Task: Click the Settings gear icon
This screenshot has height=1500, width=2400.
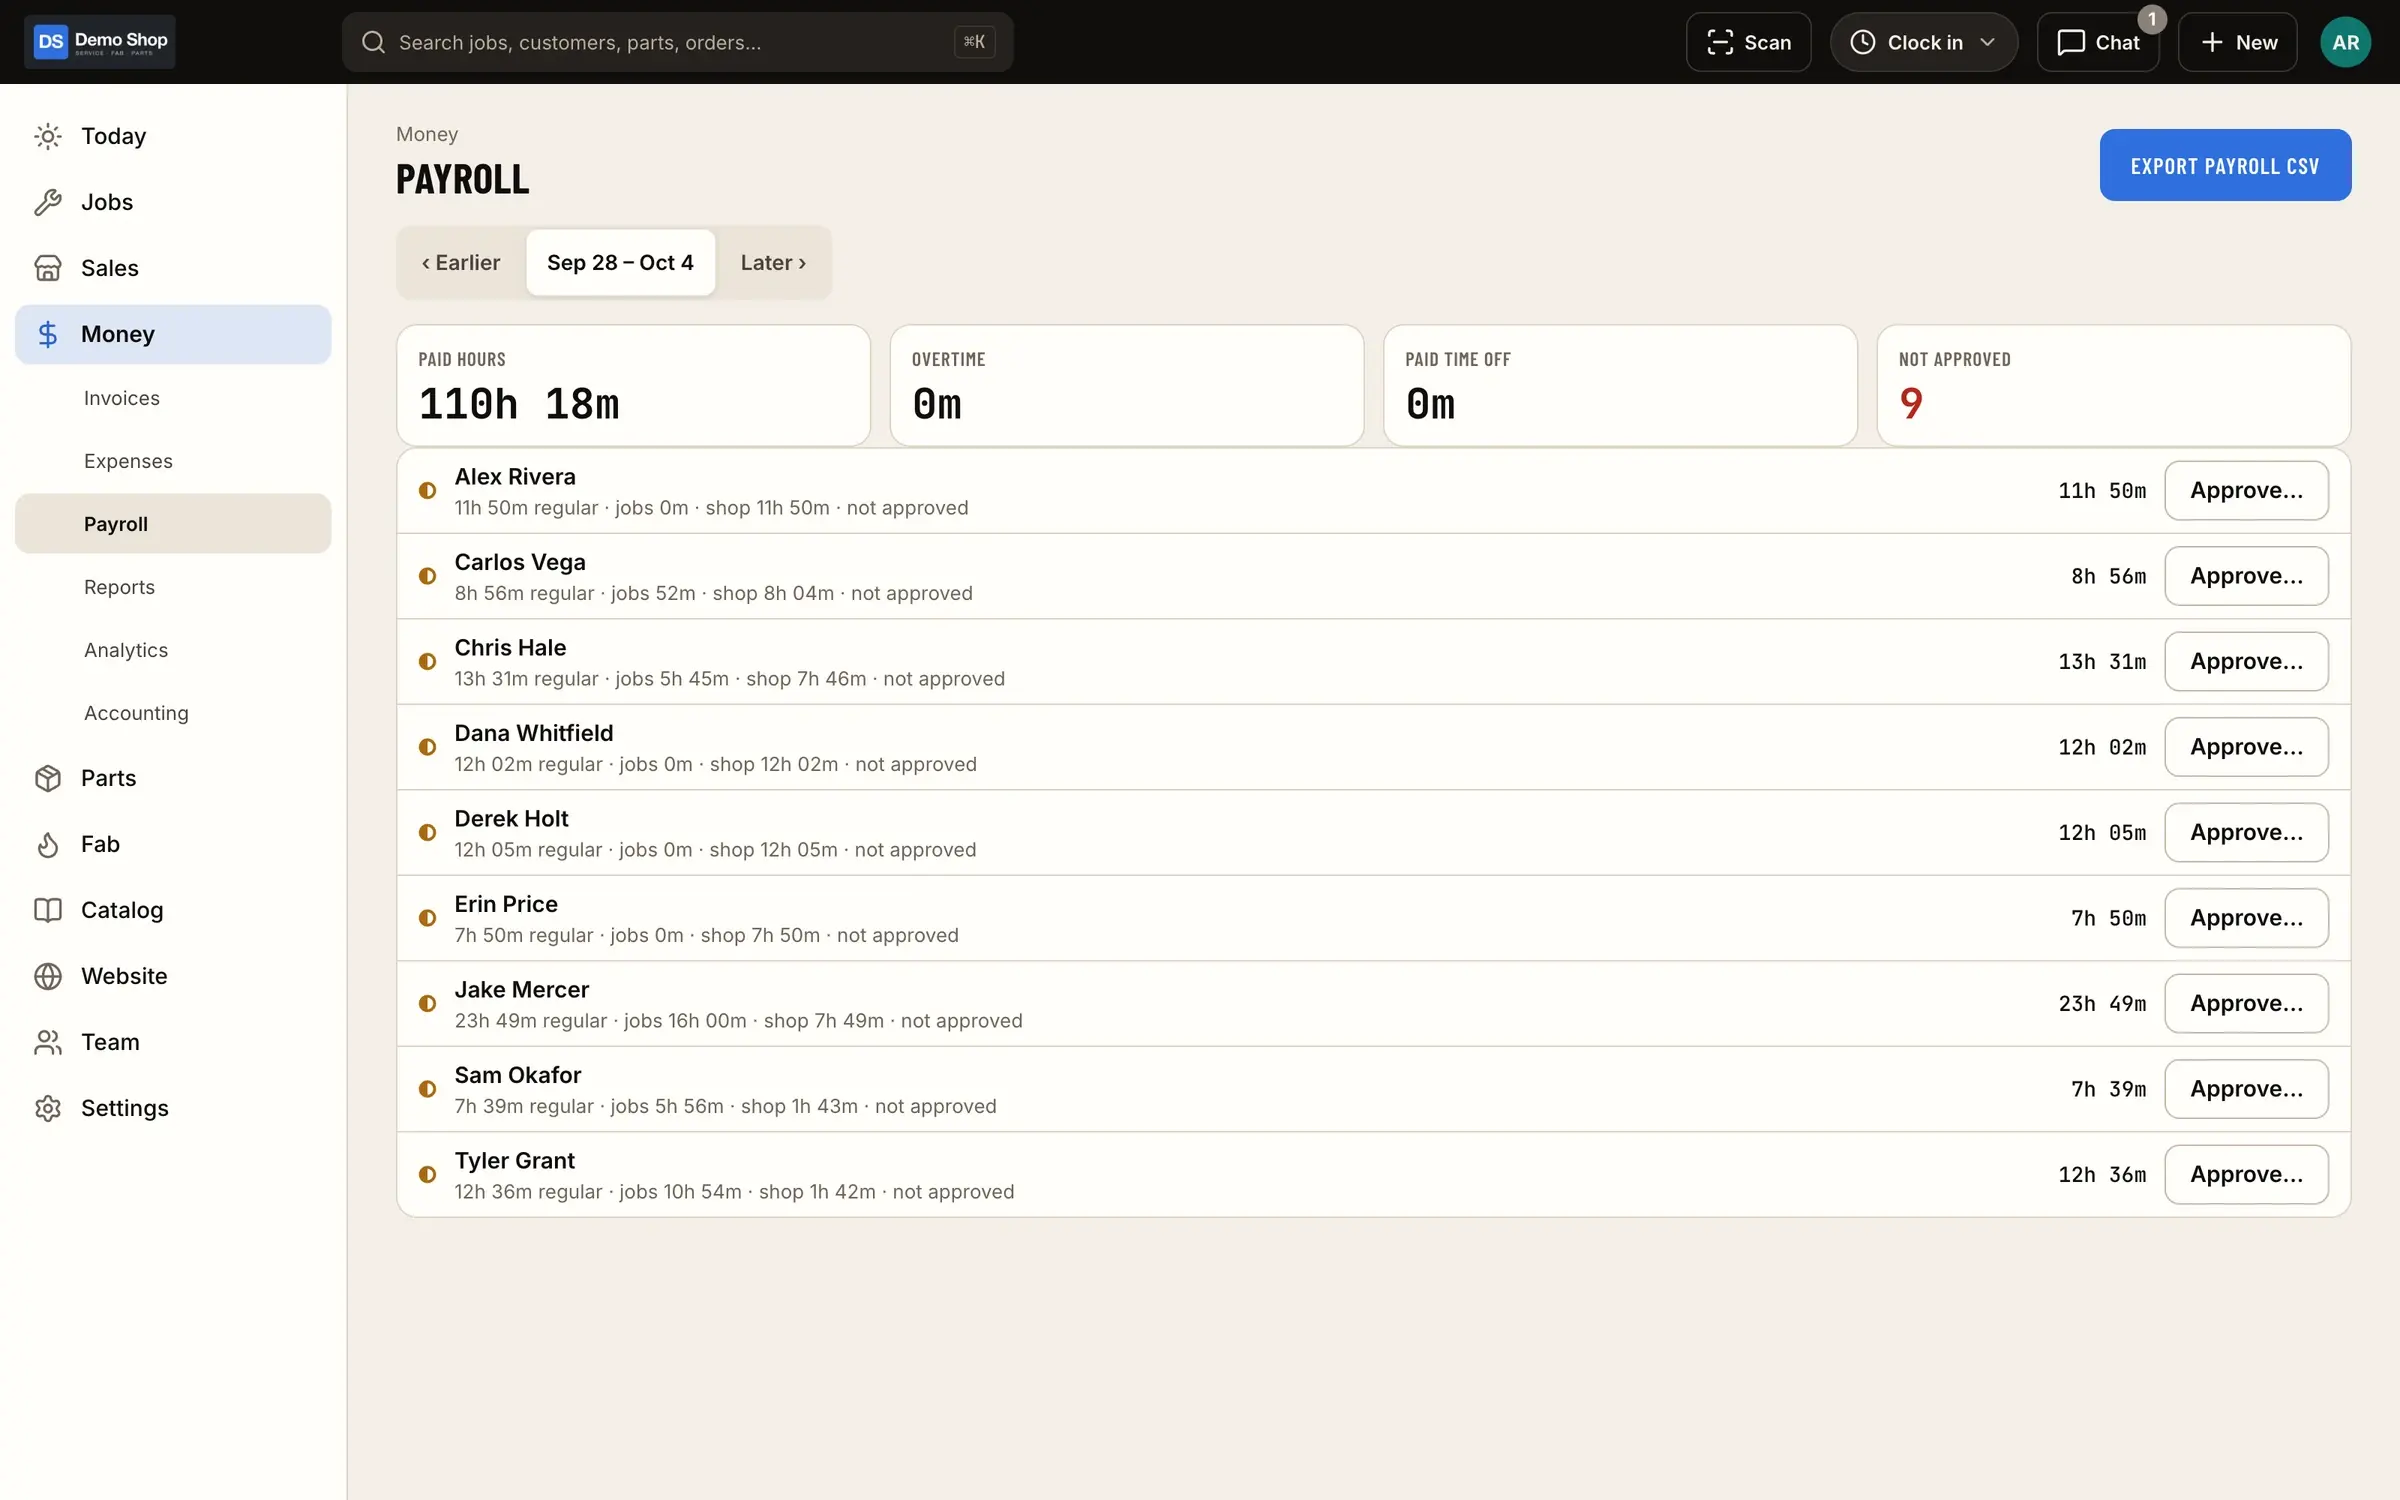Action: click(x=48, y=1108)
